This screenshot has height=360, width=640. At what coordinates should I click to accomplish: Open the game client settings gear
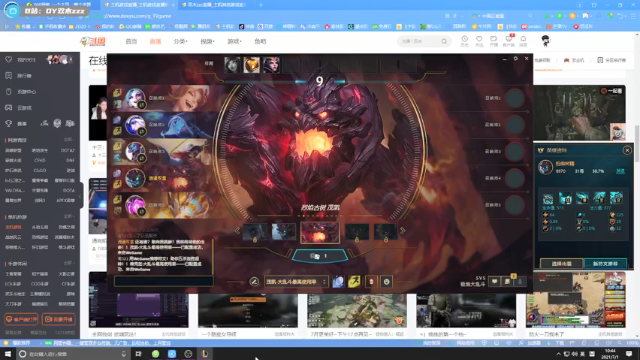point(516,59)
